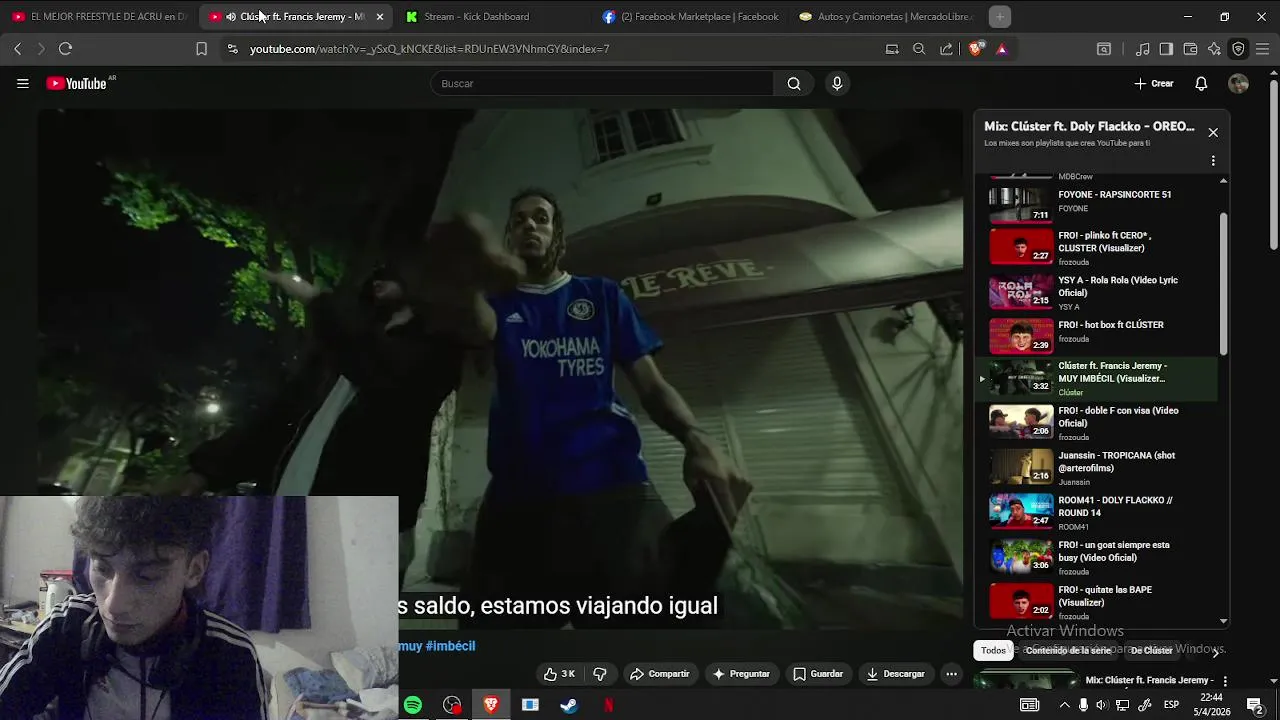Go back to previous page
The height and width of the screenshot is (720, 1280).
(17, 48)
